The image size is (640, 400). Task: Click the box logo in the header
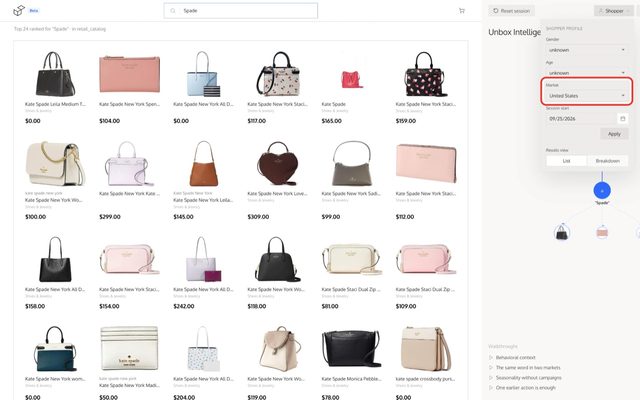(x=19, y=11)
